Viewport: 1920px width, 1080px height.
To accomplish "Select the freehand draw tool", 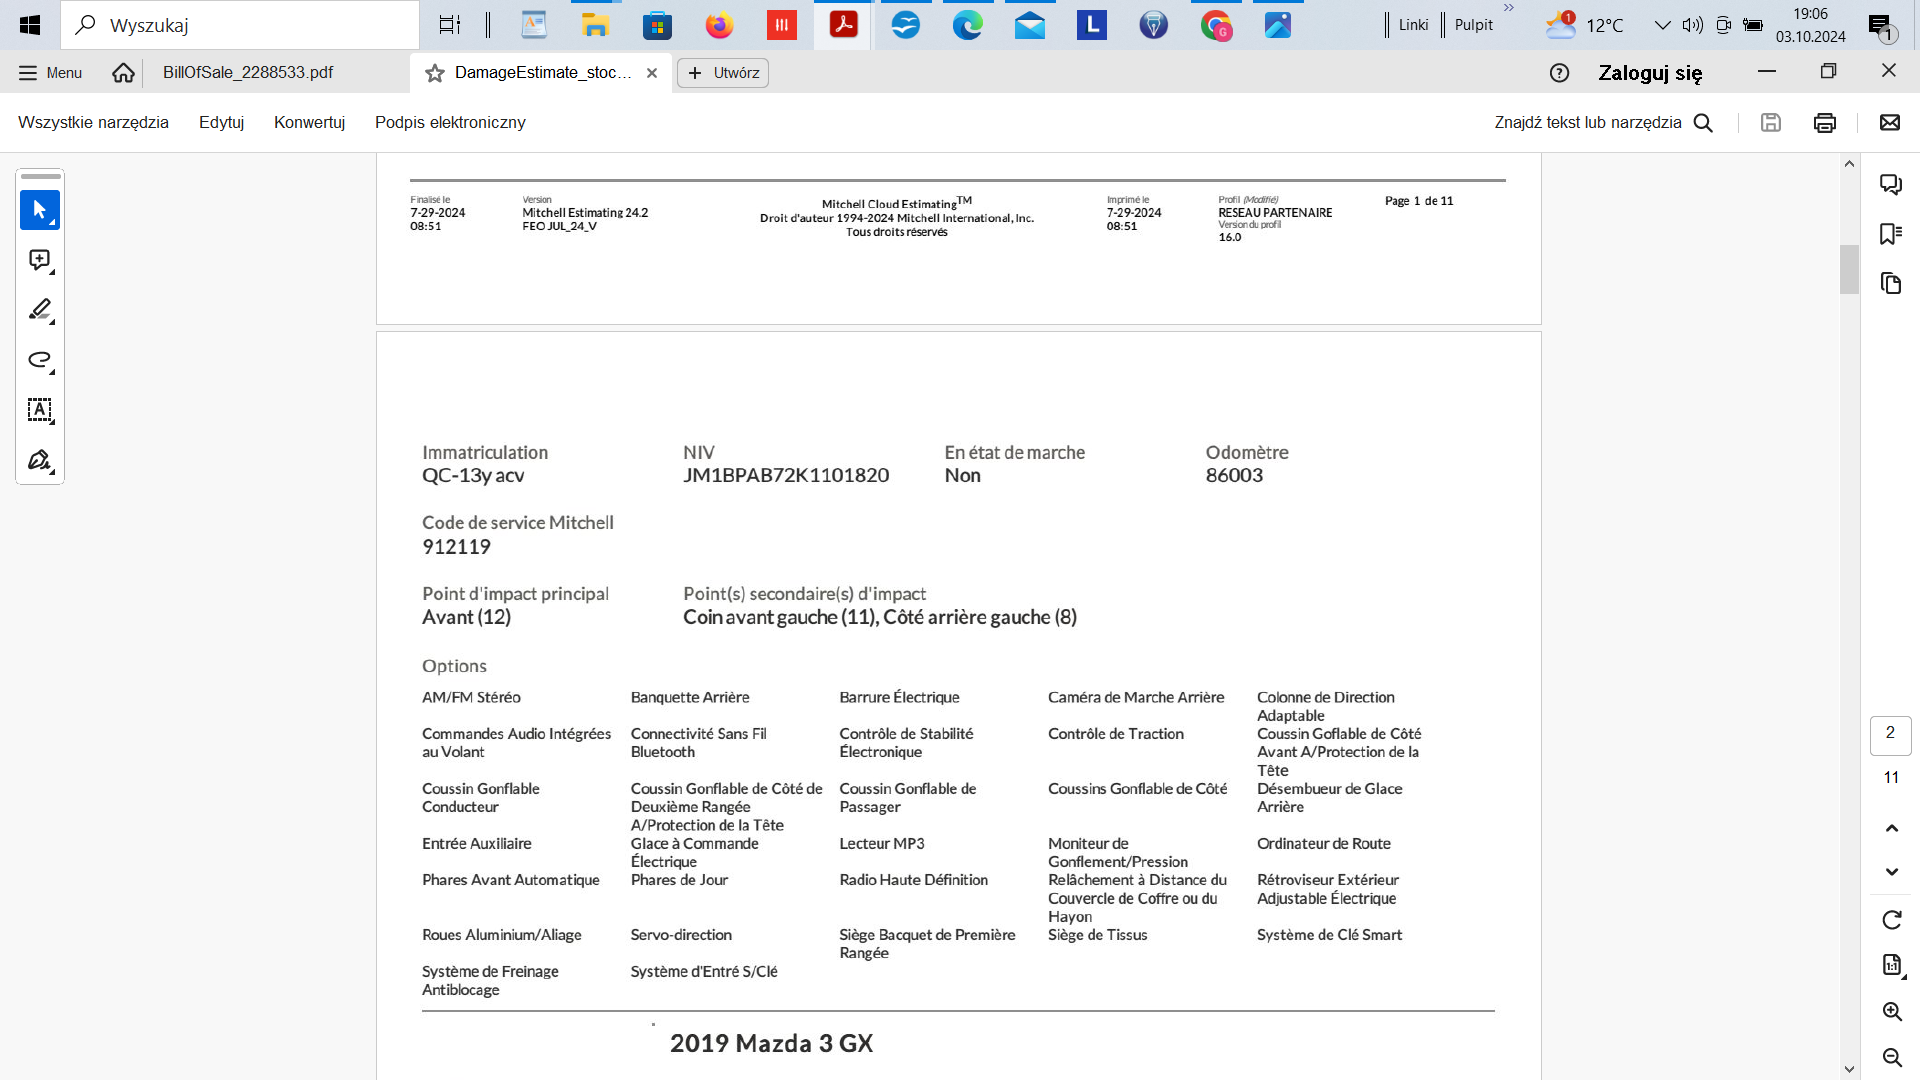I will point(40,360).
